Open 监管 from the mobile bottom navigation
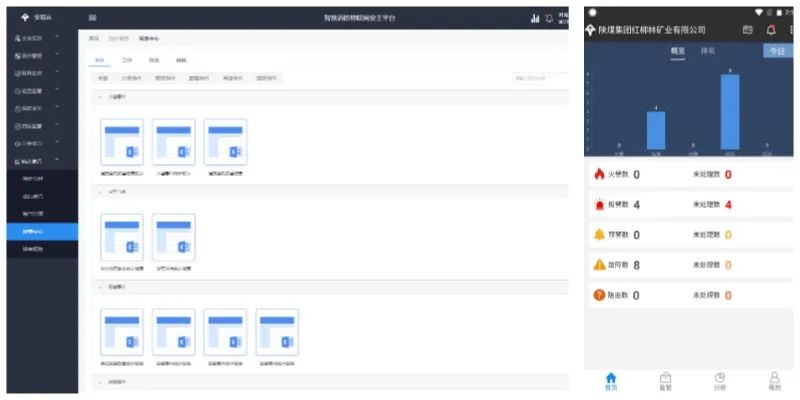The height and width of the screenshot is (400, 800). click(665, 380)
